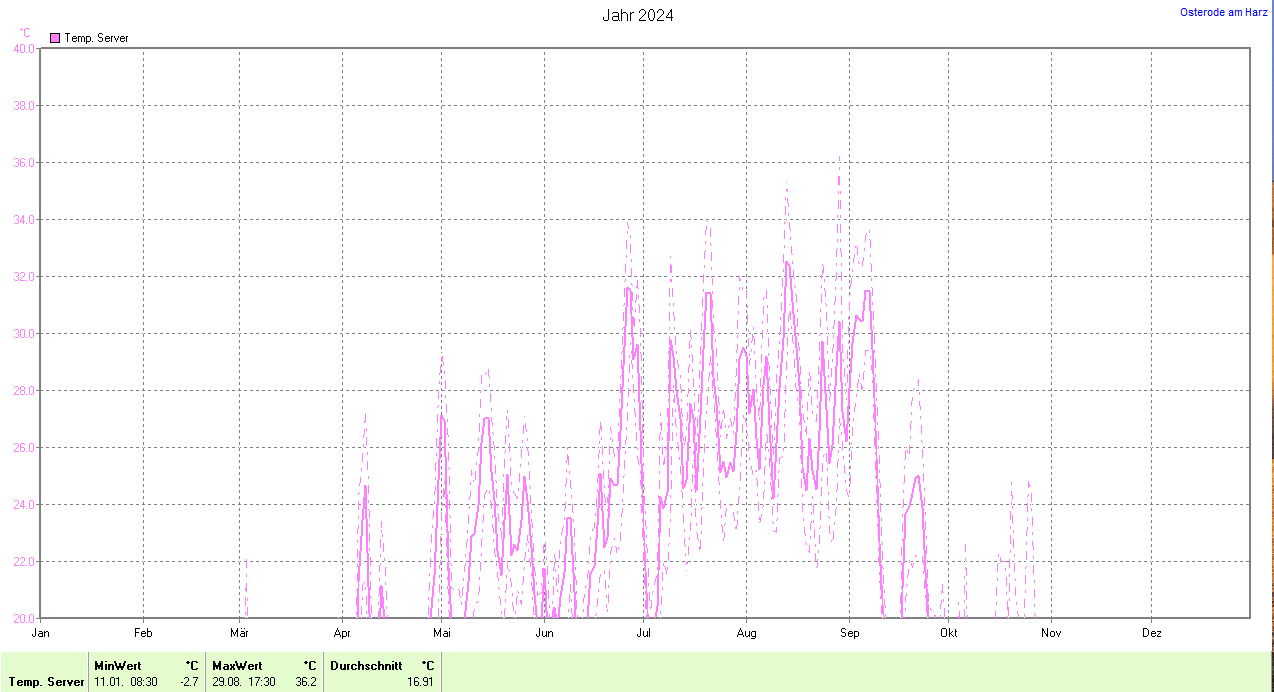
Task: Click the Durchschnitt column header
Action: (366, 665)
